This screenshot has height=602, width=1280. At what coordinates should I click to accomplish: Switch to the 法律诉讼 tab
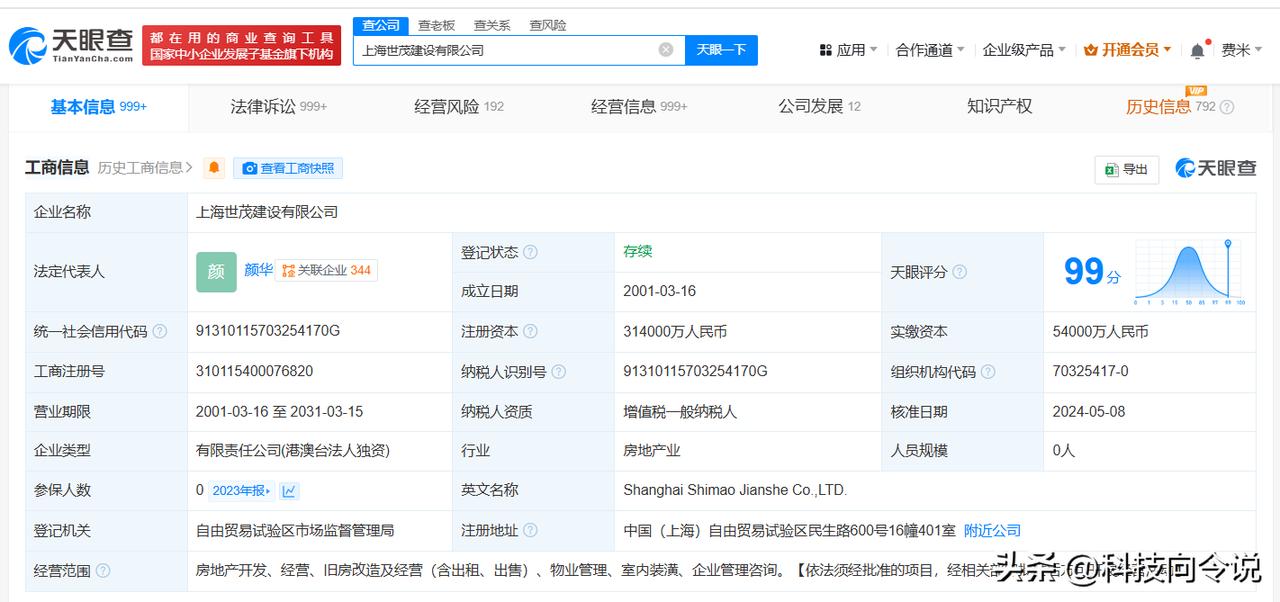click(278, 107)
